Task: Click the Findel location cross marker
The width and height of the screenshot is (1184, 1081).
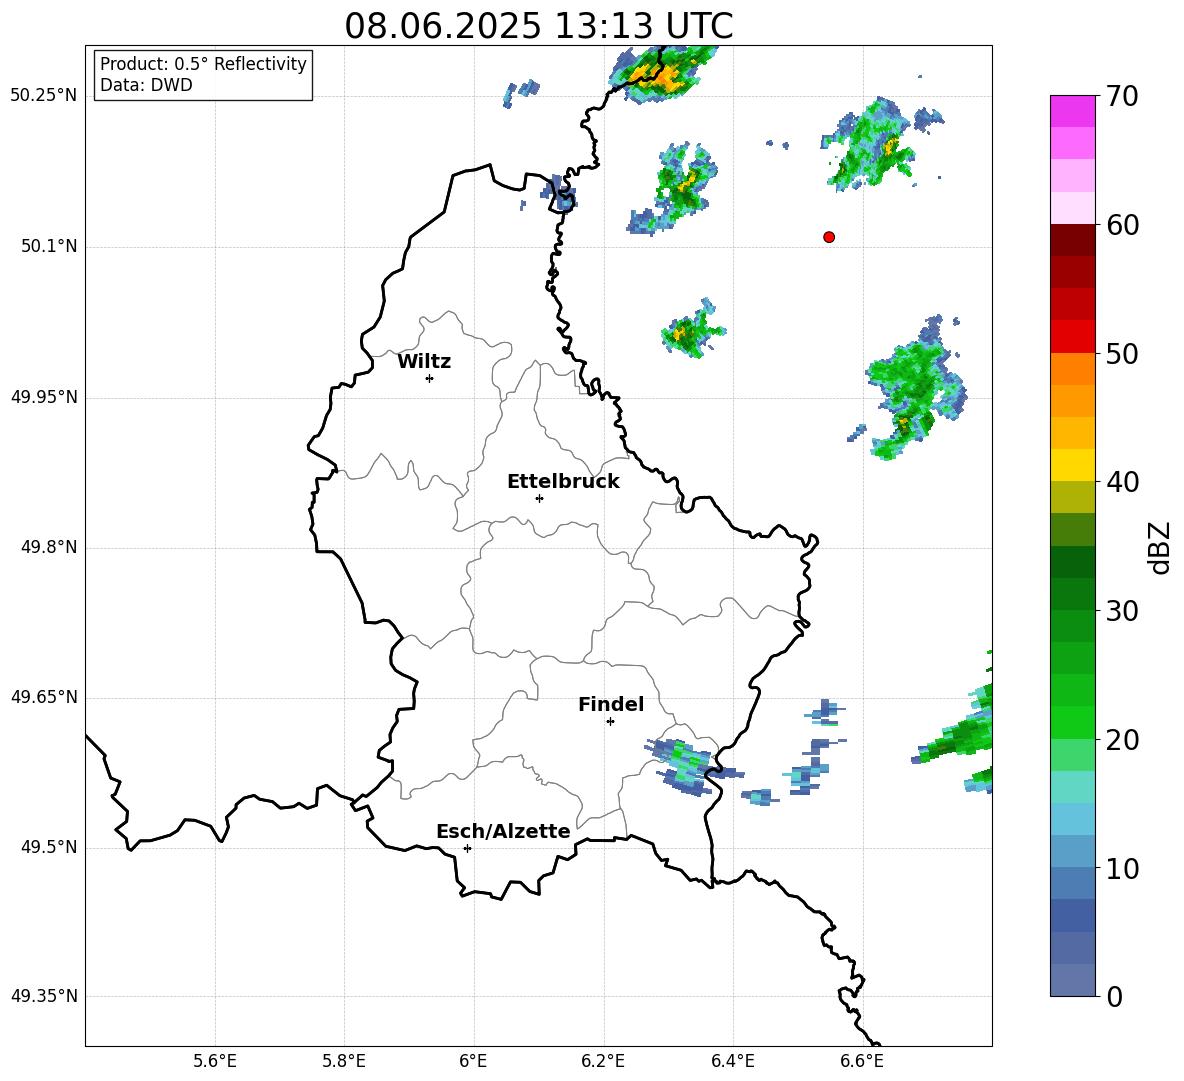Action: [x=610, y=722]
